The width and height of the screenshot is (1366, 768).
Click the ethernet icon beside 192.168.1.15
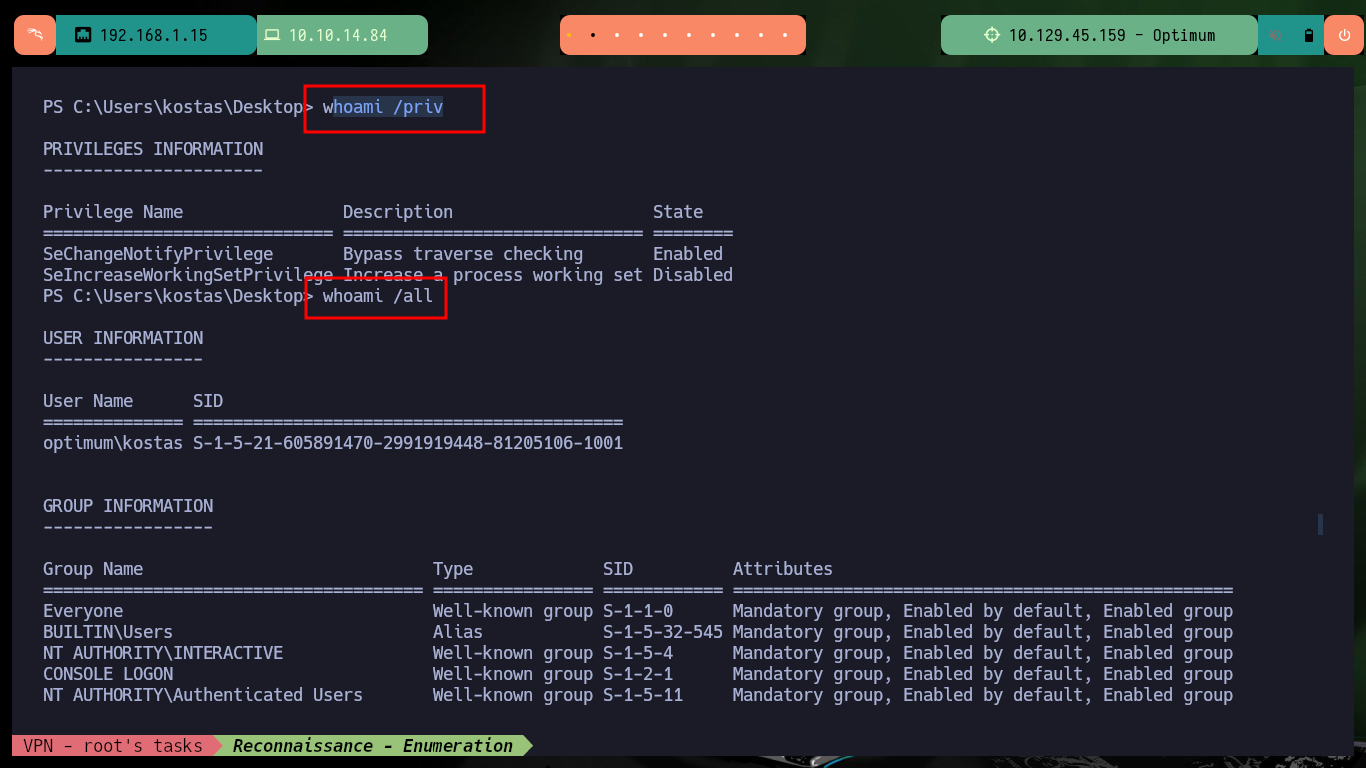tap(83, 35)
